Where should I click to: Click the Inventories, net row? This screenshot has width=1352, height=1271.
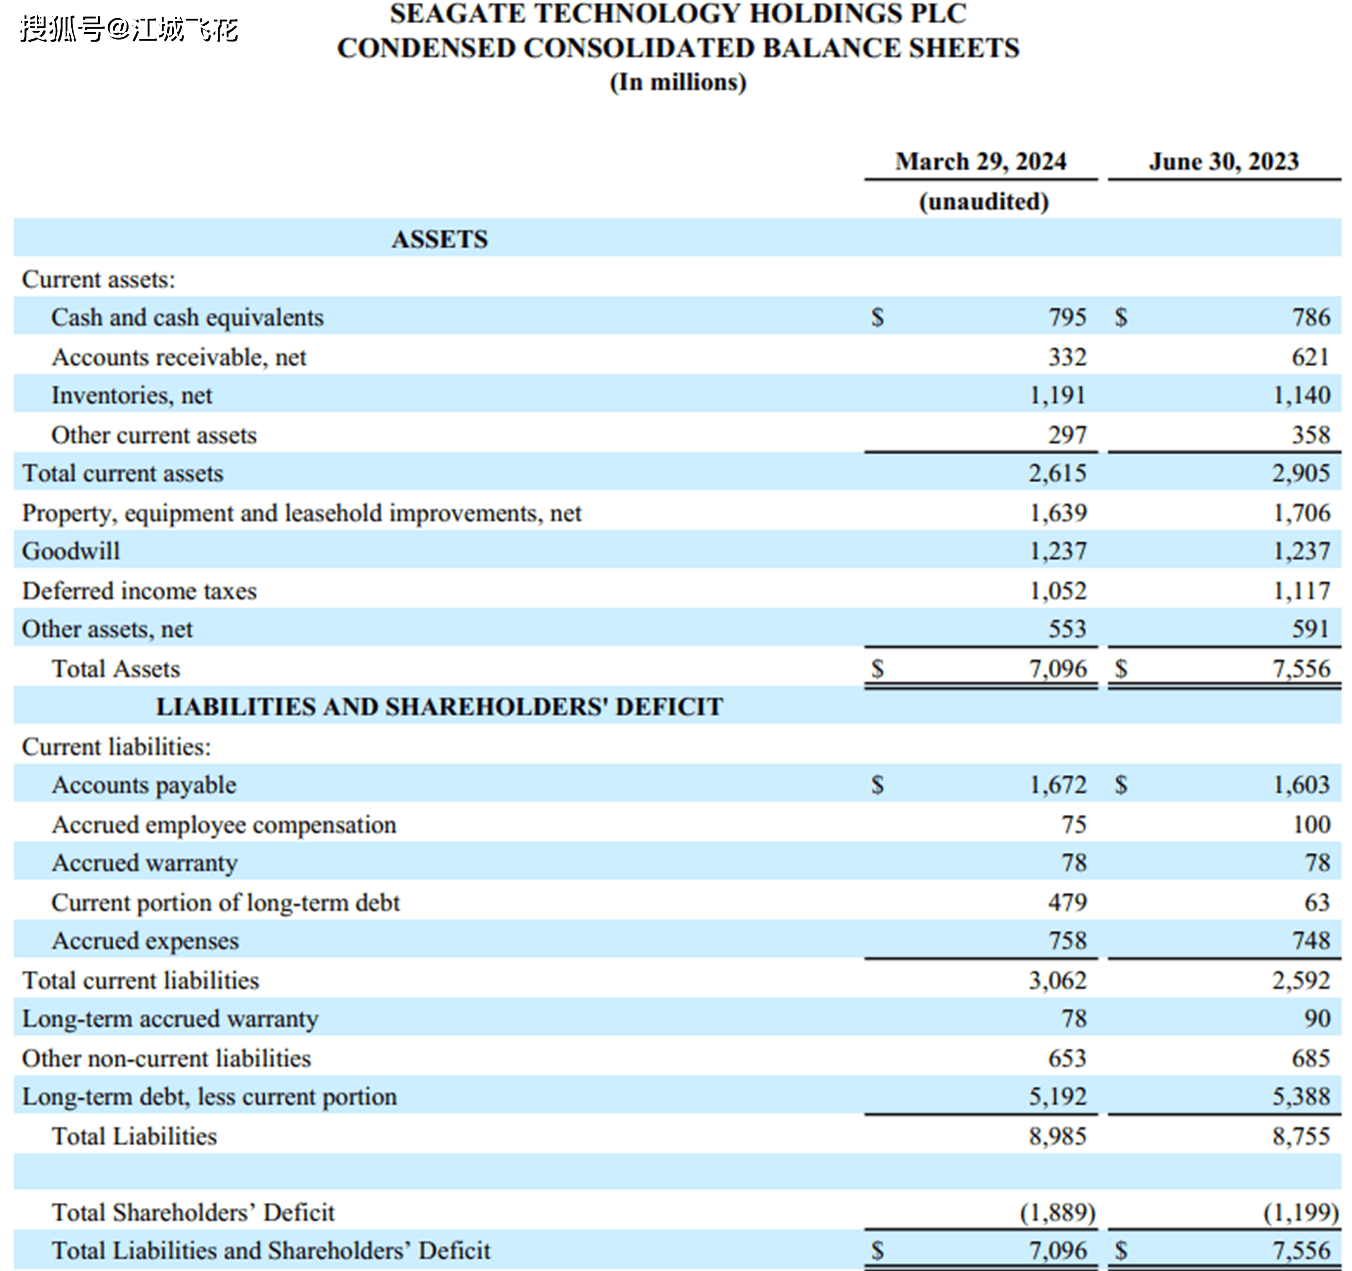tap(131, 395)
